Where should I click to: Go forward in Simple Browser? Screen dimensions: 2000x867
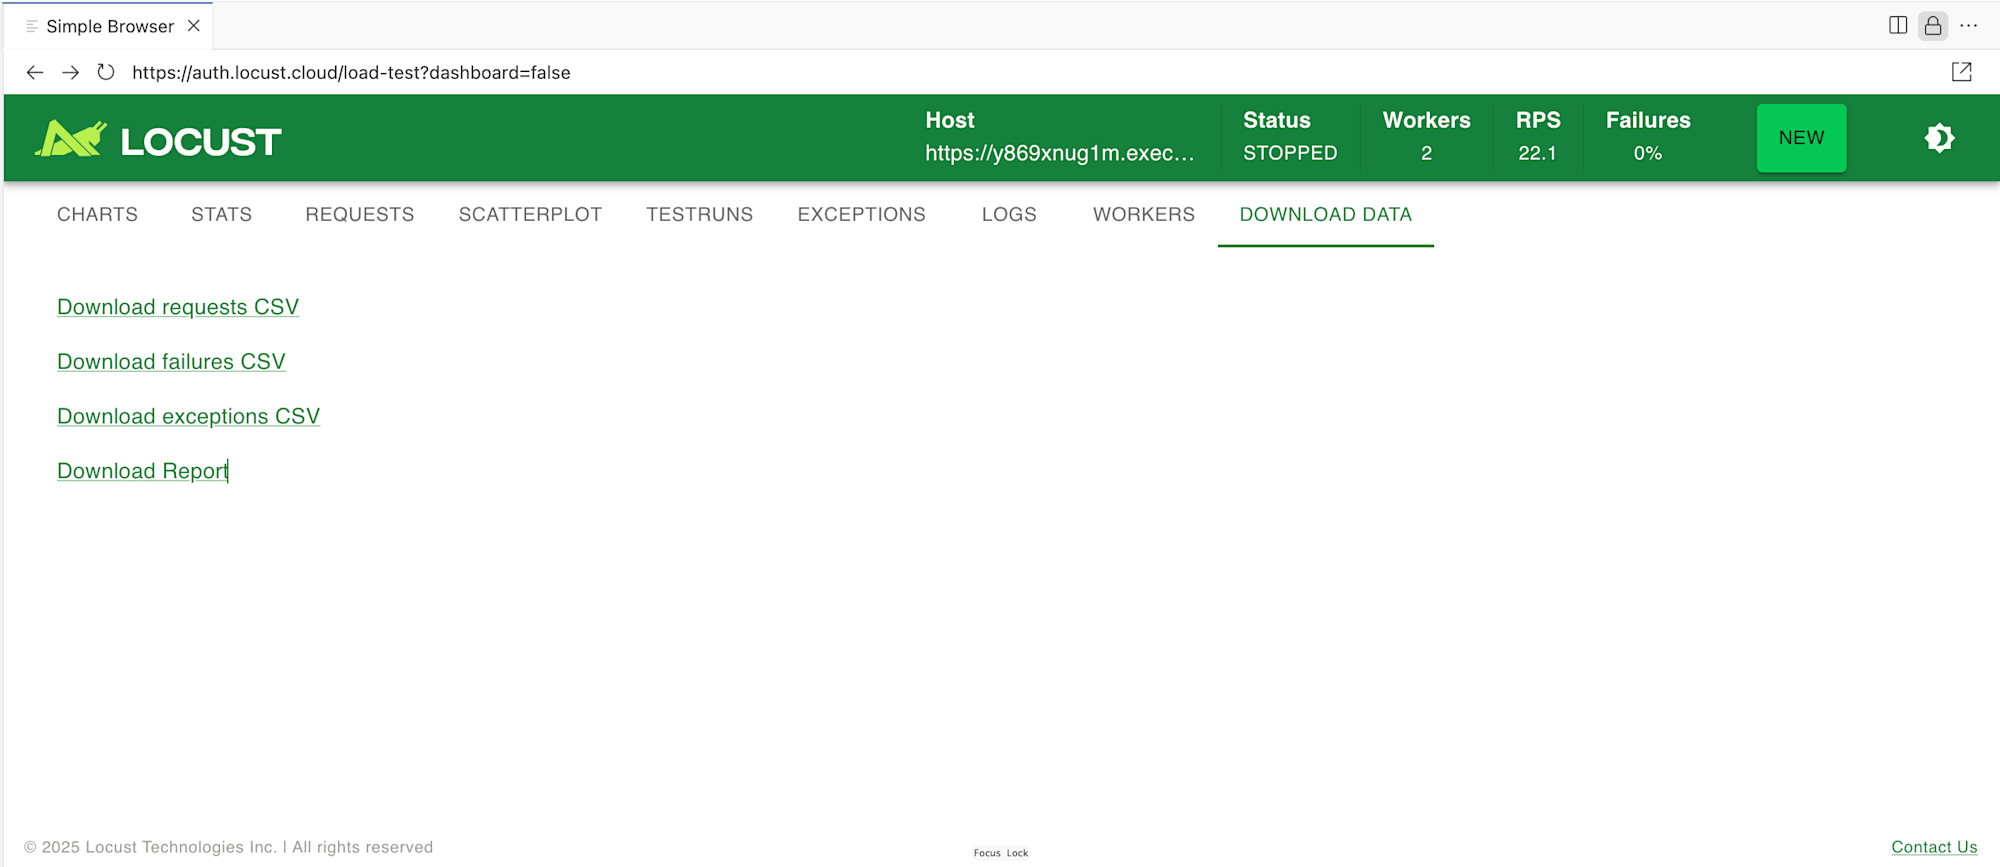pyautogui.click(x=70, y=73)
